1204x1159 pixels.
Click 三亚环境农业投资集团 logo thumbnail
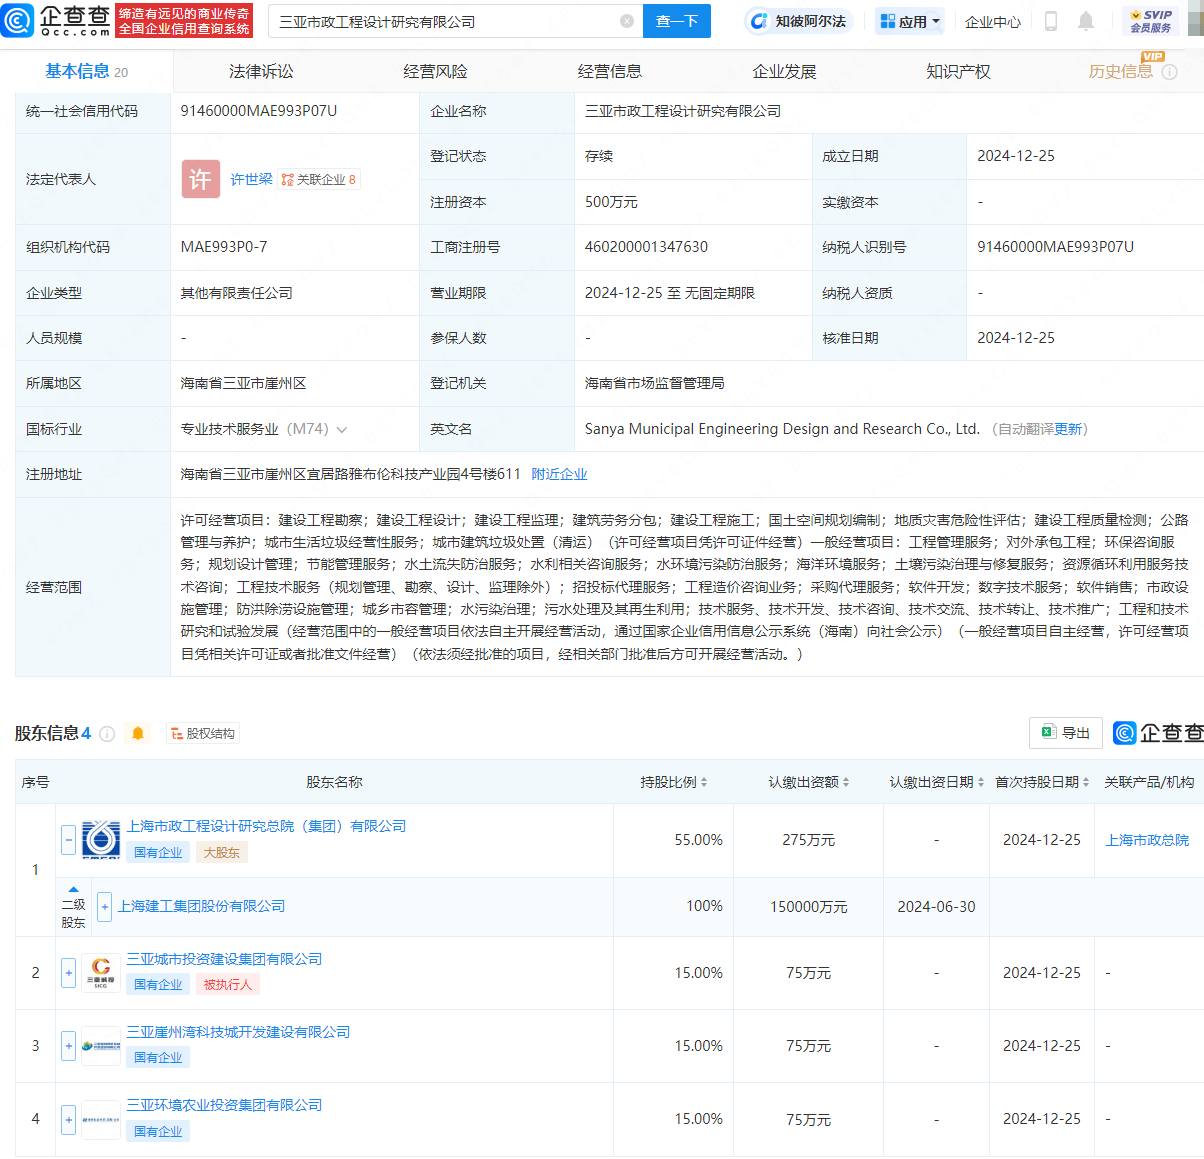tap(101, 1119)
